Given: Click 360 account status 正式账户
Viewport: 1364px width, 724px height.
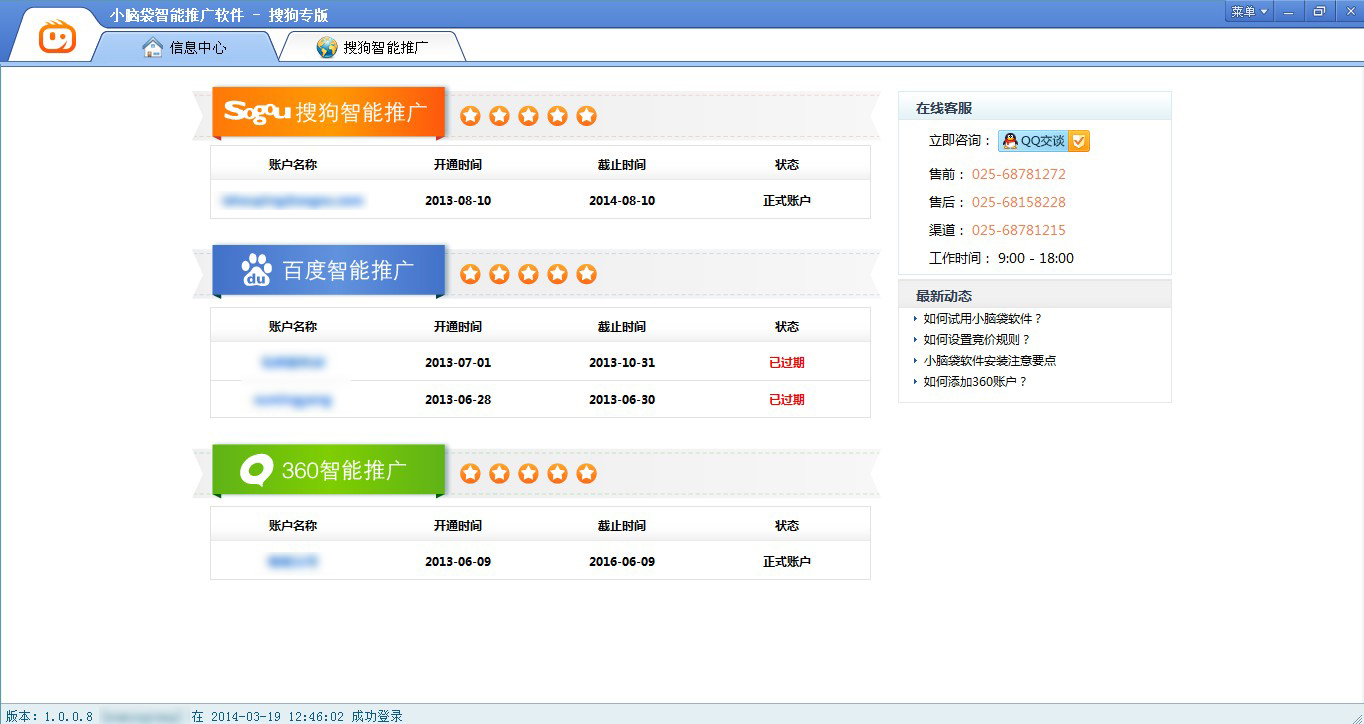Looking at the screenshot, I should [787, 562].
